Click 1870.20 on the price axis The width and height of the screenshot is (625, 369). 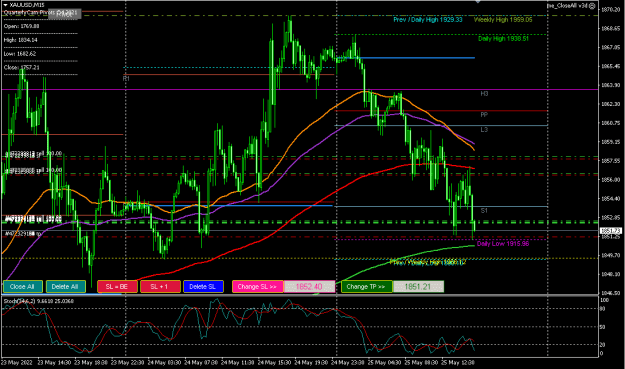pyautogui.click(x=610, y=10)
